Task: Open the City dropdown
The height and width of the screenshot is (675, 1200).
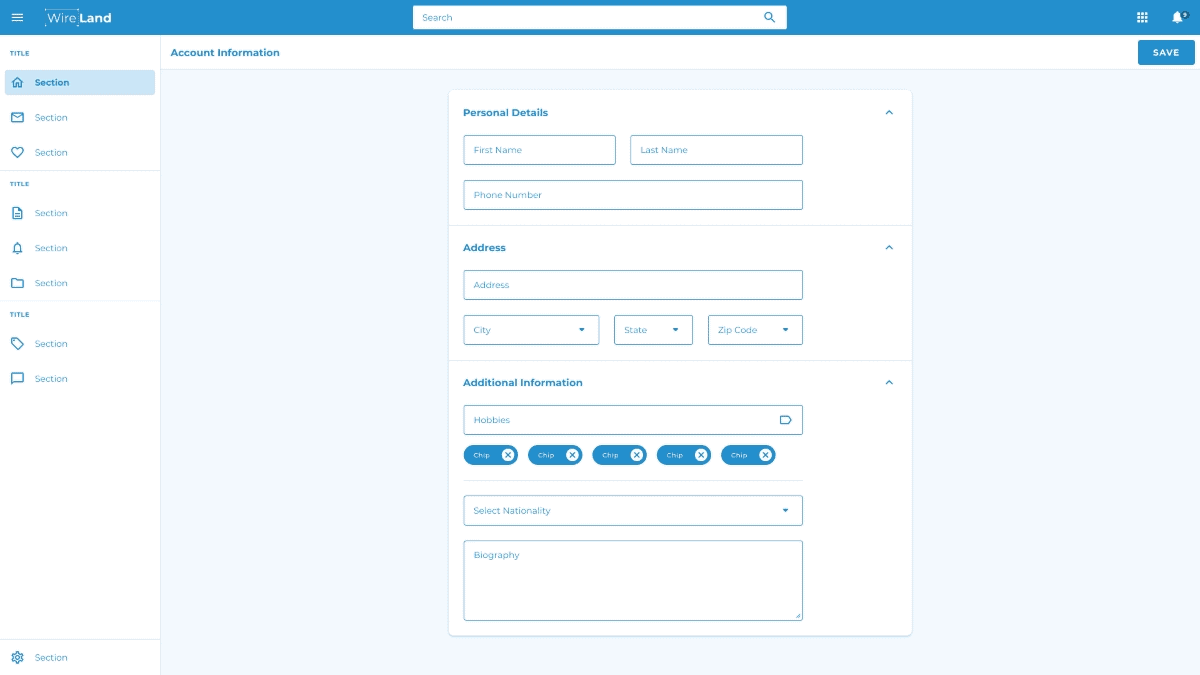Action: click(x=531, y=330)
